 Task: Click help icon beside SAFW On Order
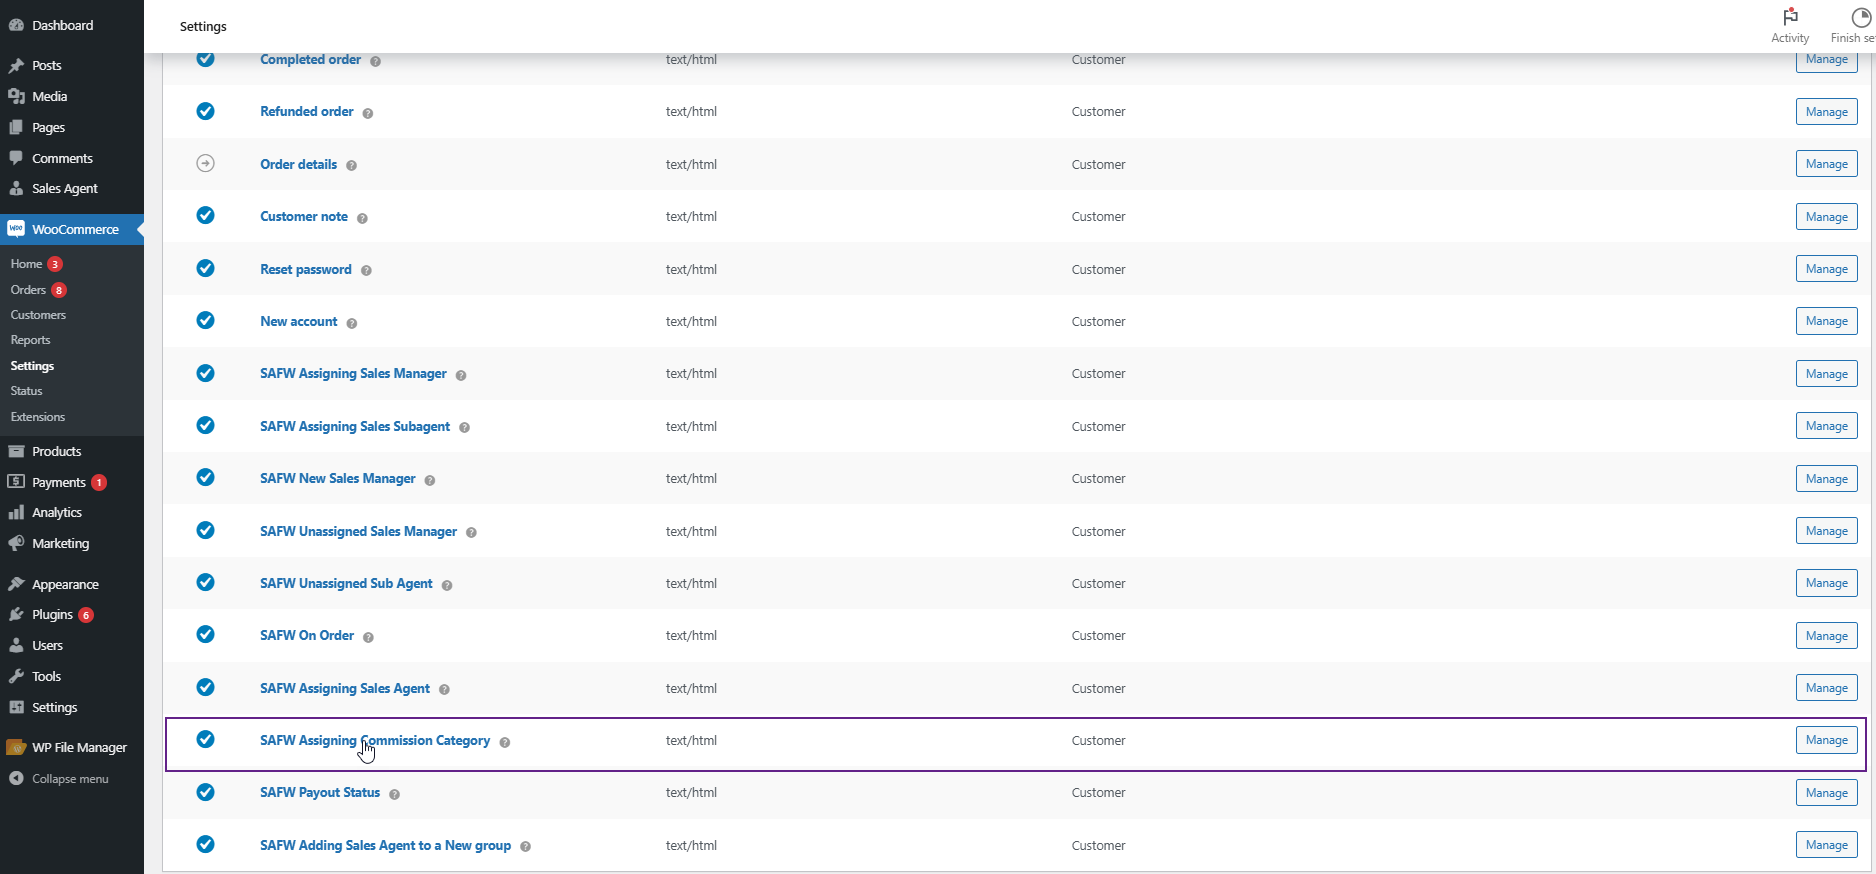coord(368,637)
